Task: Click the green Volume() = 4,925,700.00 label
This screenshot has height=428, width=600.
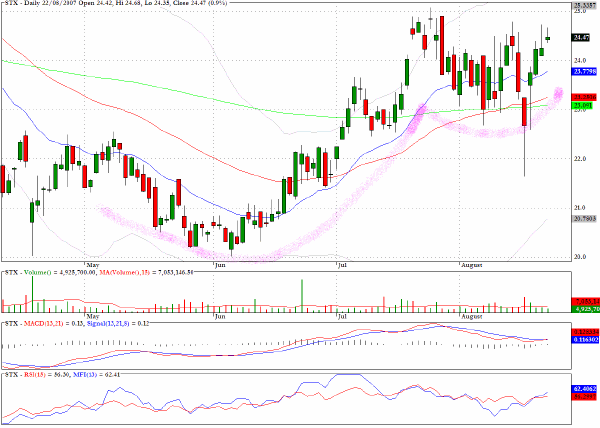Action: [60, 273]
